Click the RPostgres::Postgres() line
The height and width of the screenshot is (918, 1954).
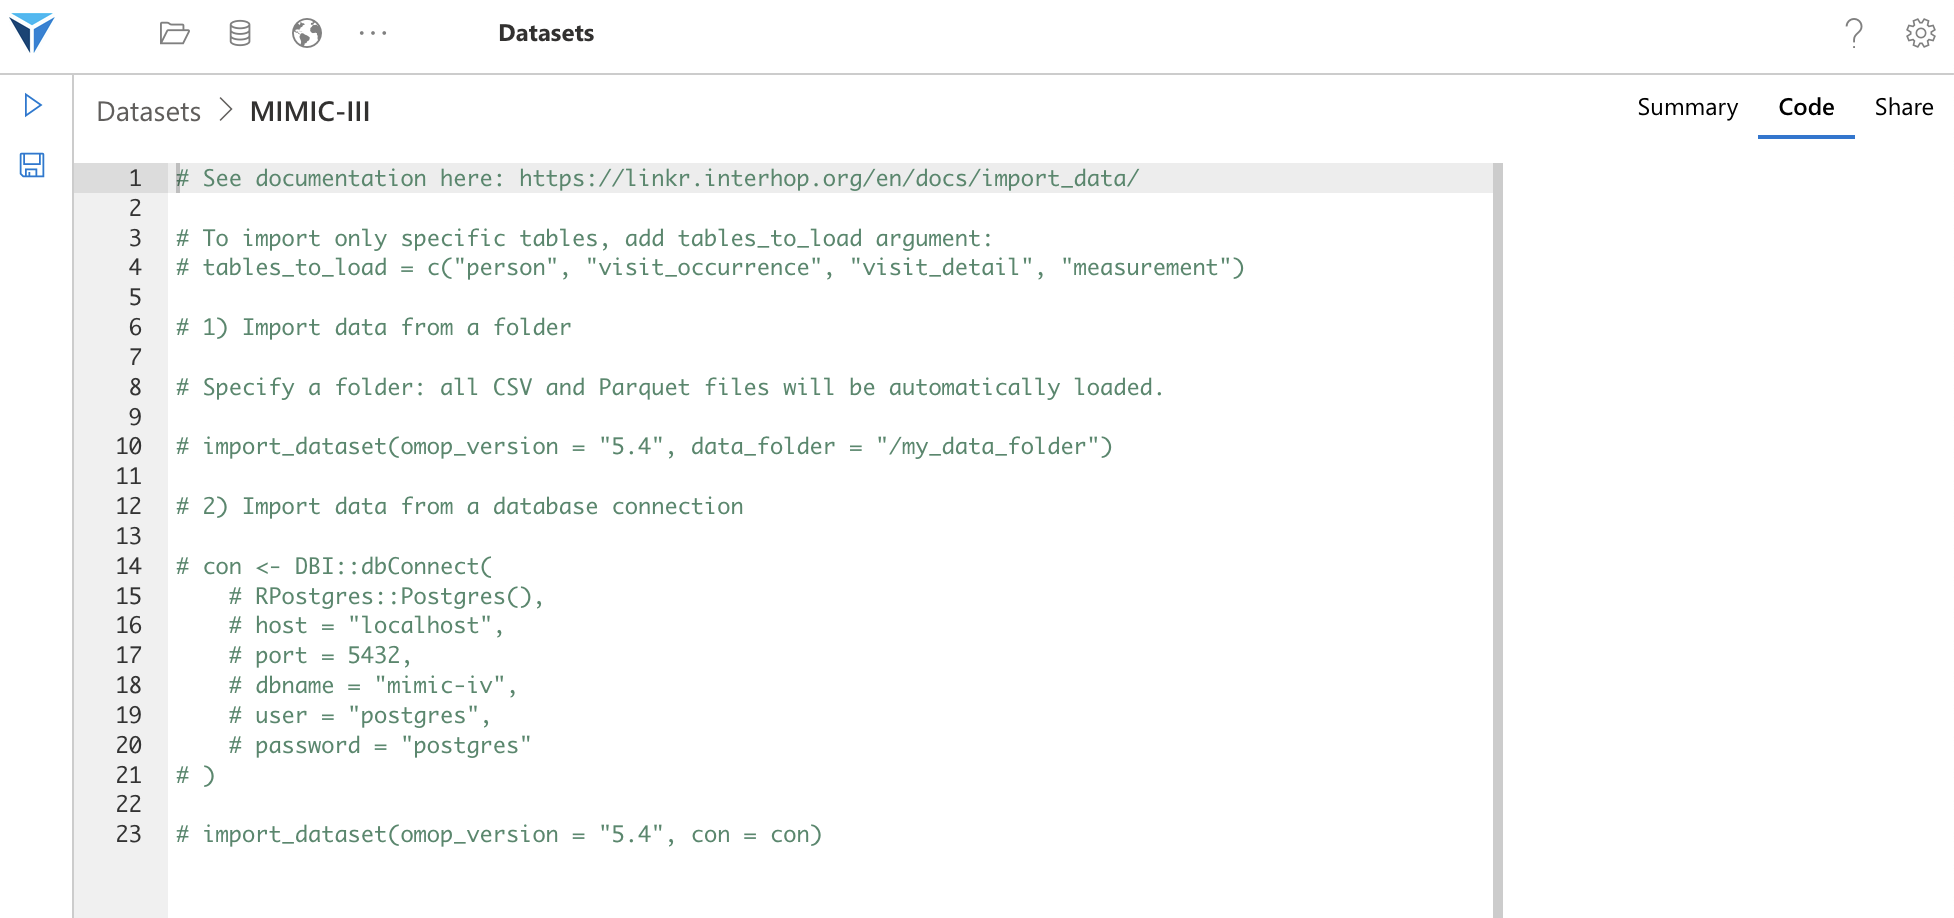pyautogui.click(x=386, y=596)
